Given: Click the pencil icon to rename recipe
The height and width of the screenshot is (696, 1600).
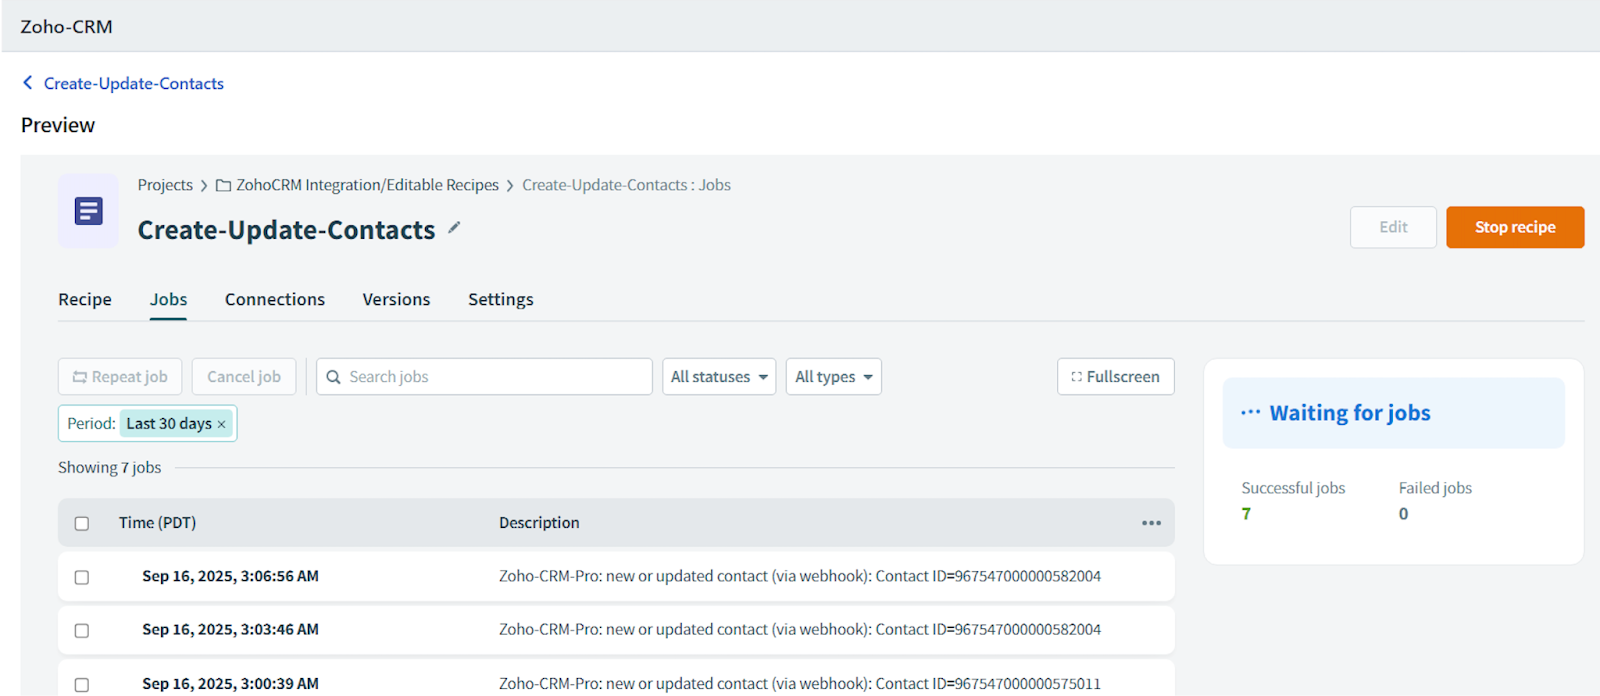Looking at the screenshot, I should [x=454, y=228].
